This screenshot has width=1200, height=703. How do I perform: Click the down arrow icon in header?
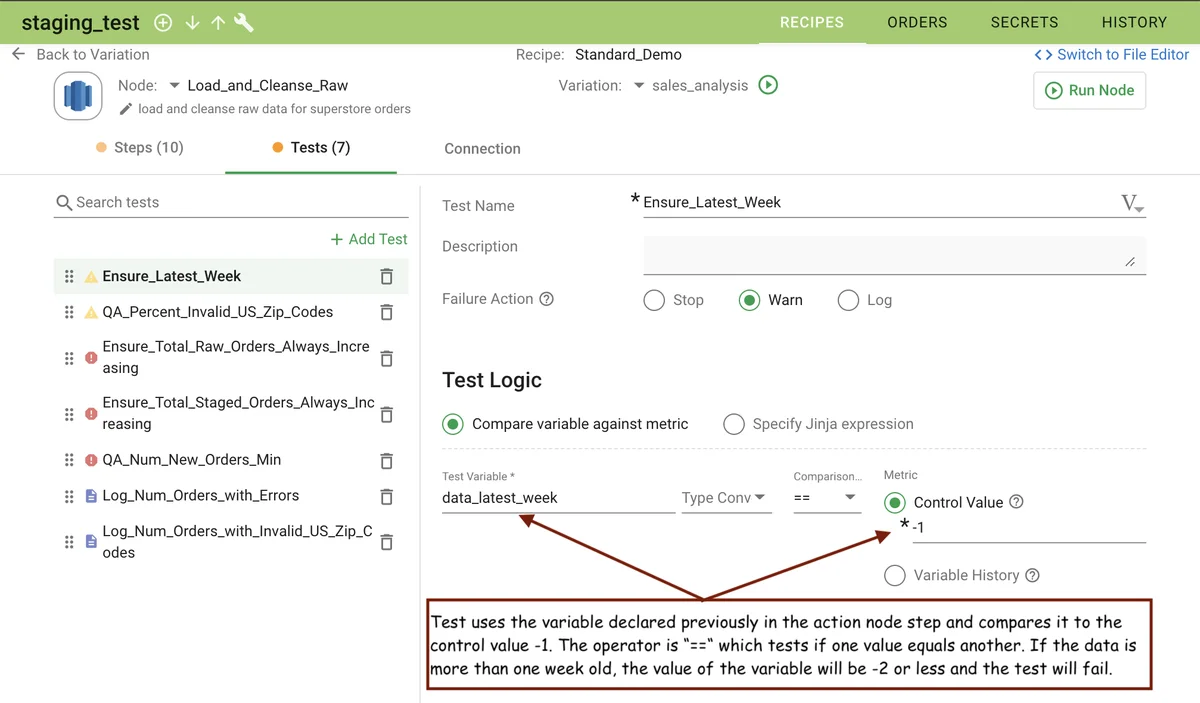click(192, 23)
